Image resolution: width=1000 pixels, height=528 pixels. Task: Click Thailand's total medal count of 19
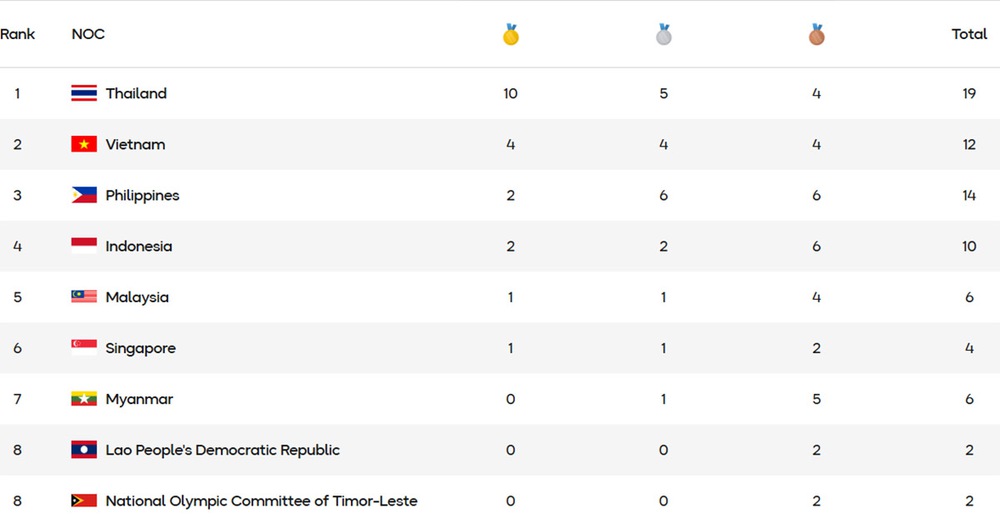(969, 94)
